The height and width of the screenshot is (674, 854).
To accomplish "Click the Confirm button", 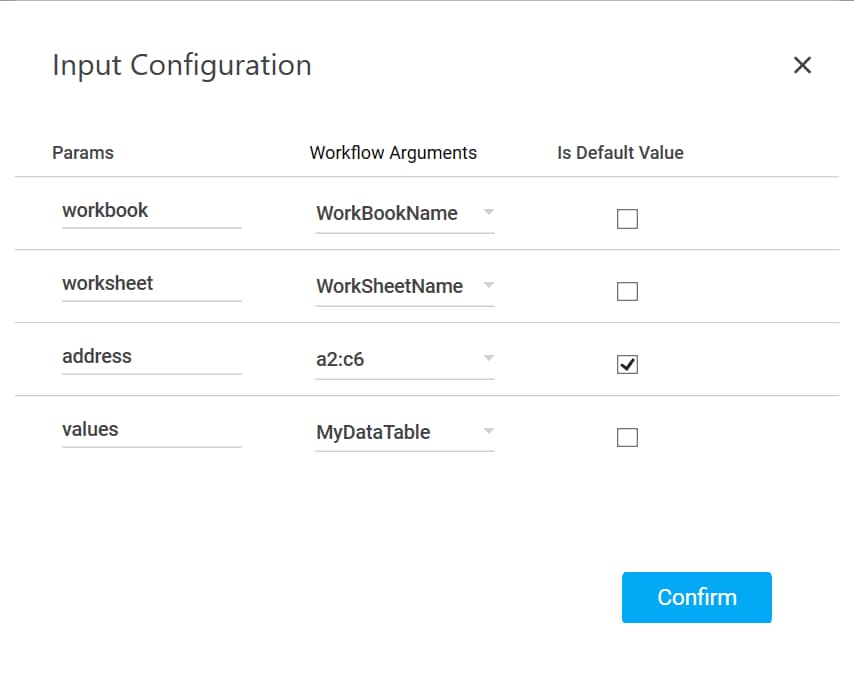I will [697, 597].
